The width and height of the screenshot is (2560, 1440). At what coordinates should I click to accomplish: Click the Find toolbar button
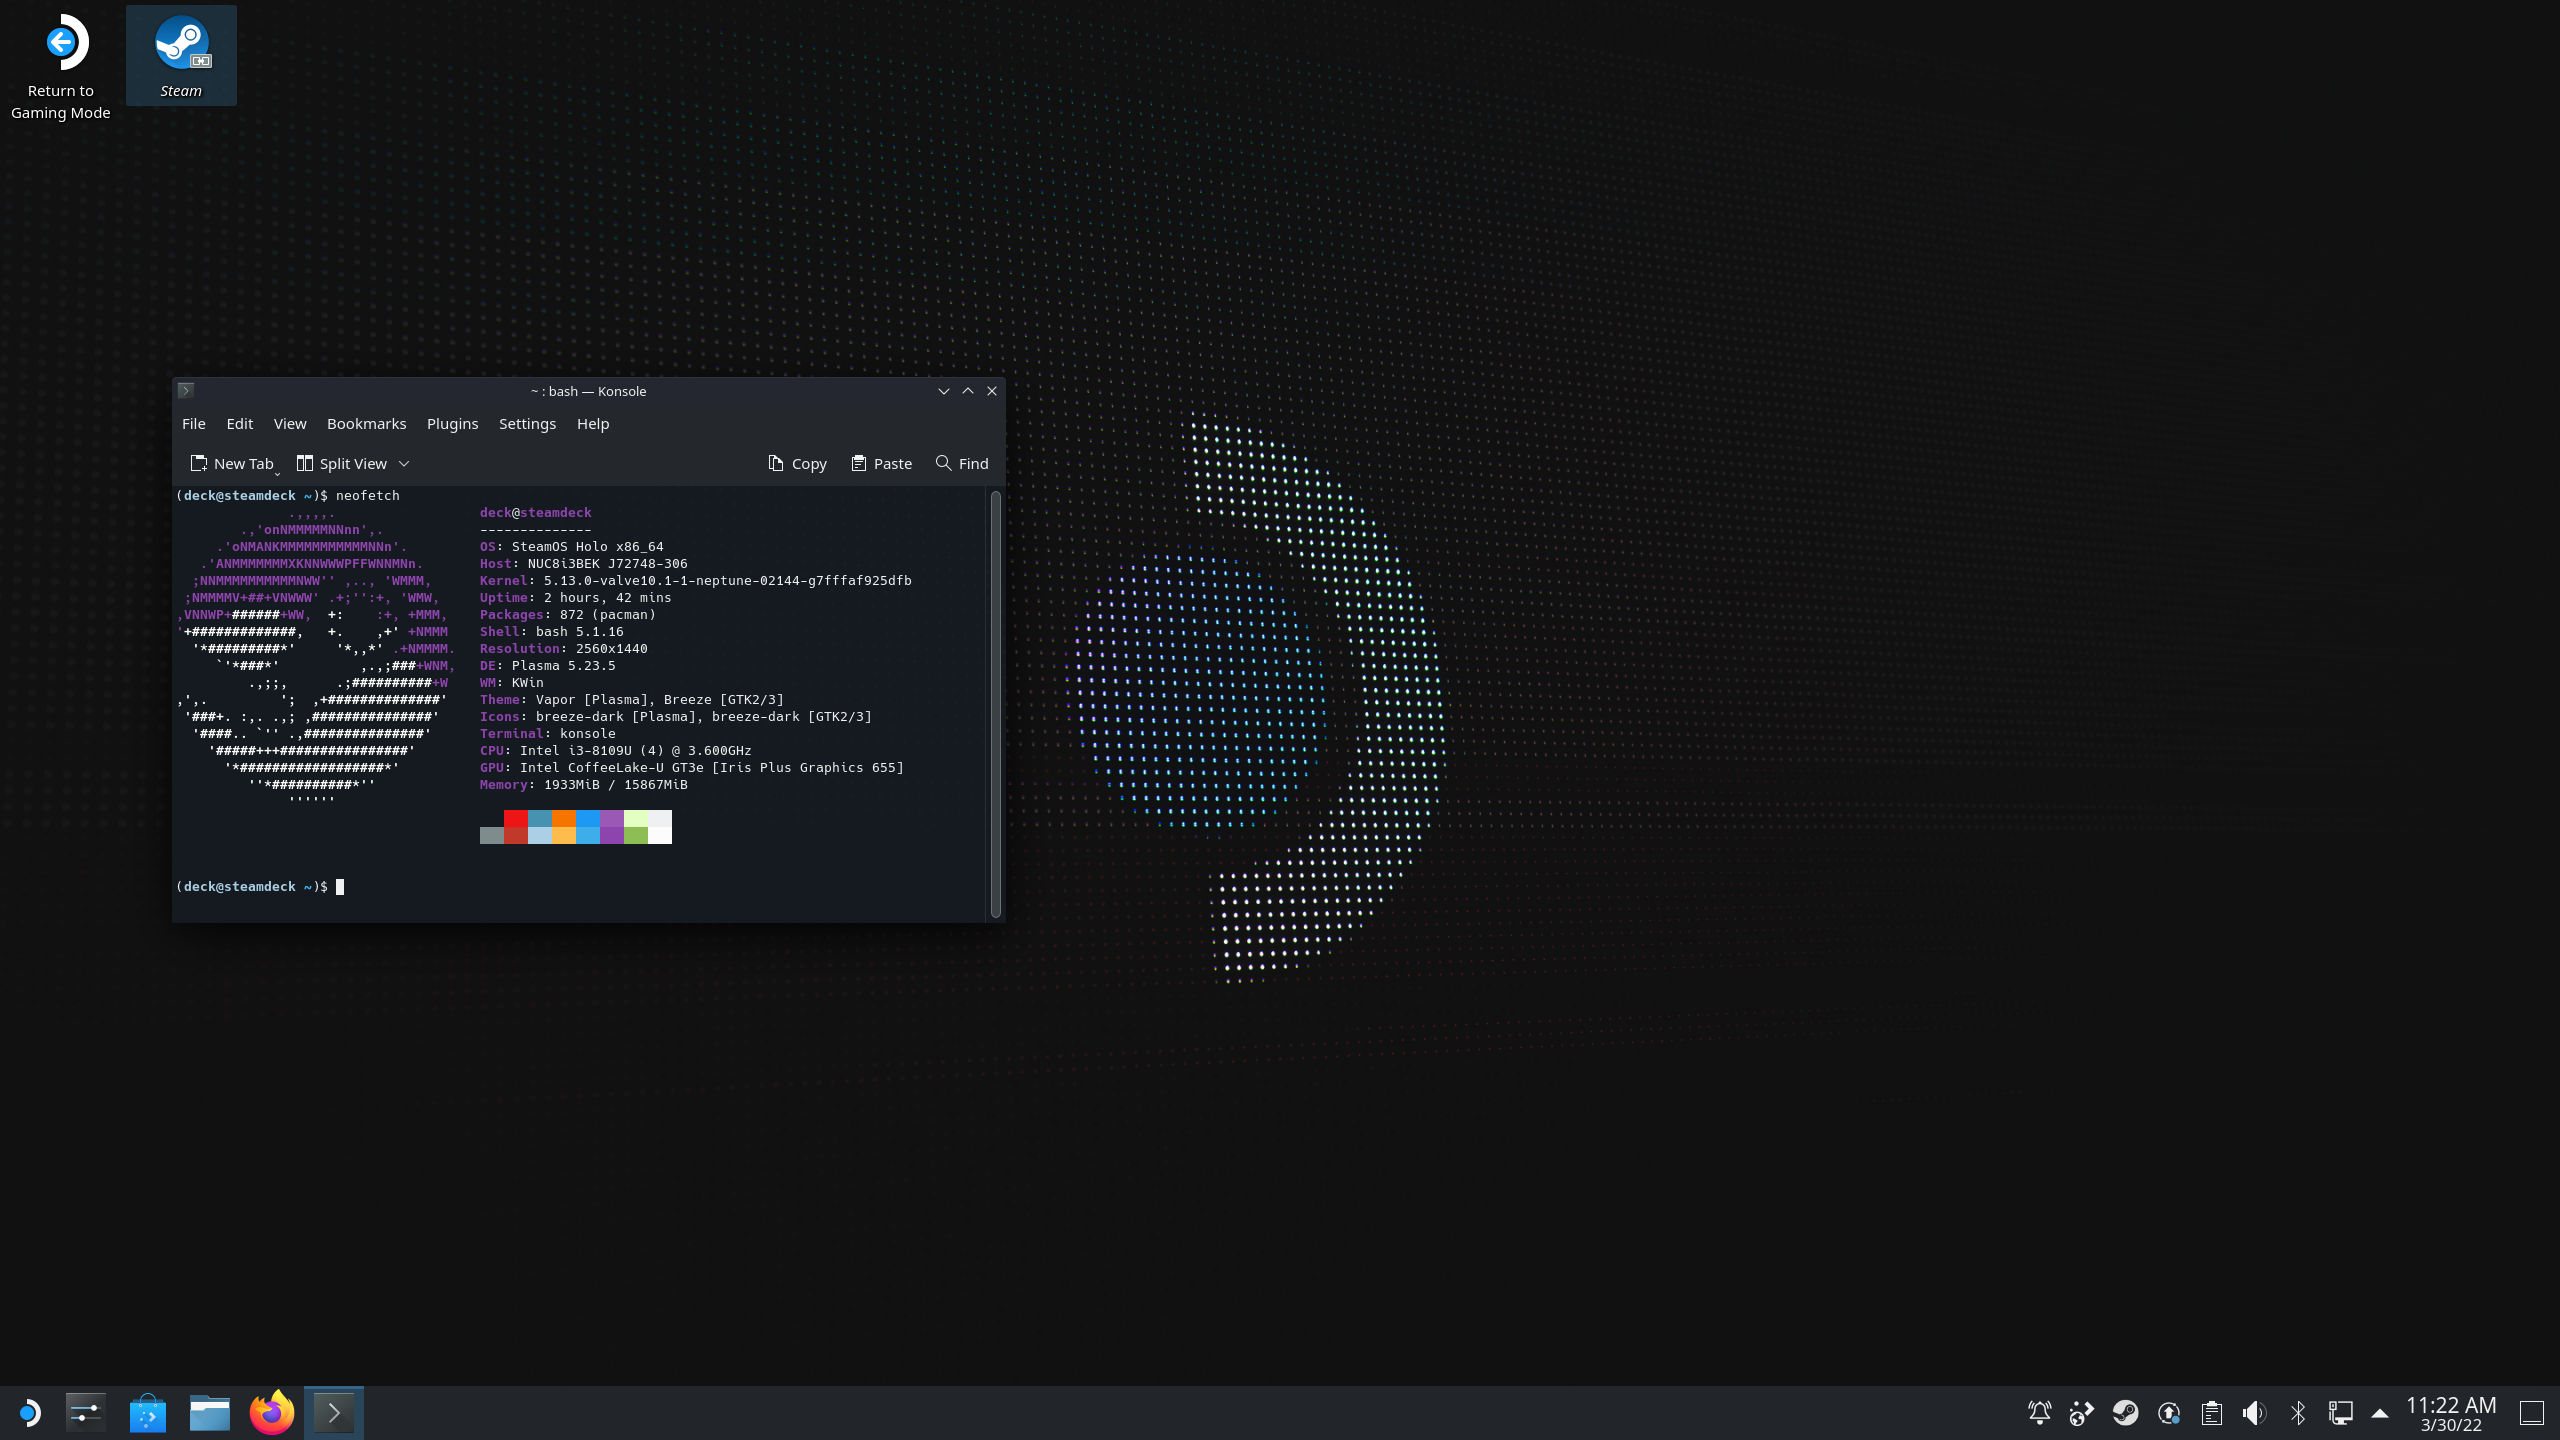point(962,464)
